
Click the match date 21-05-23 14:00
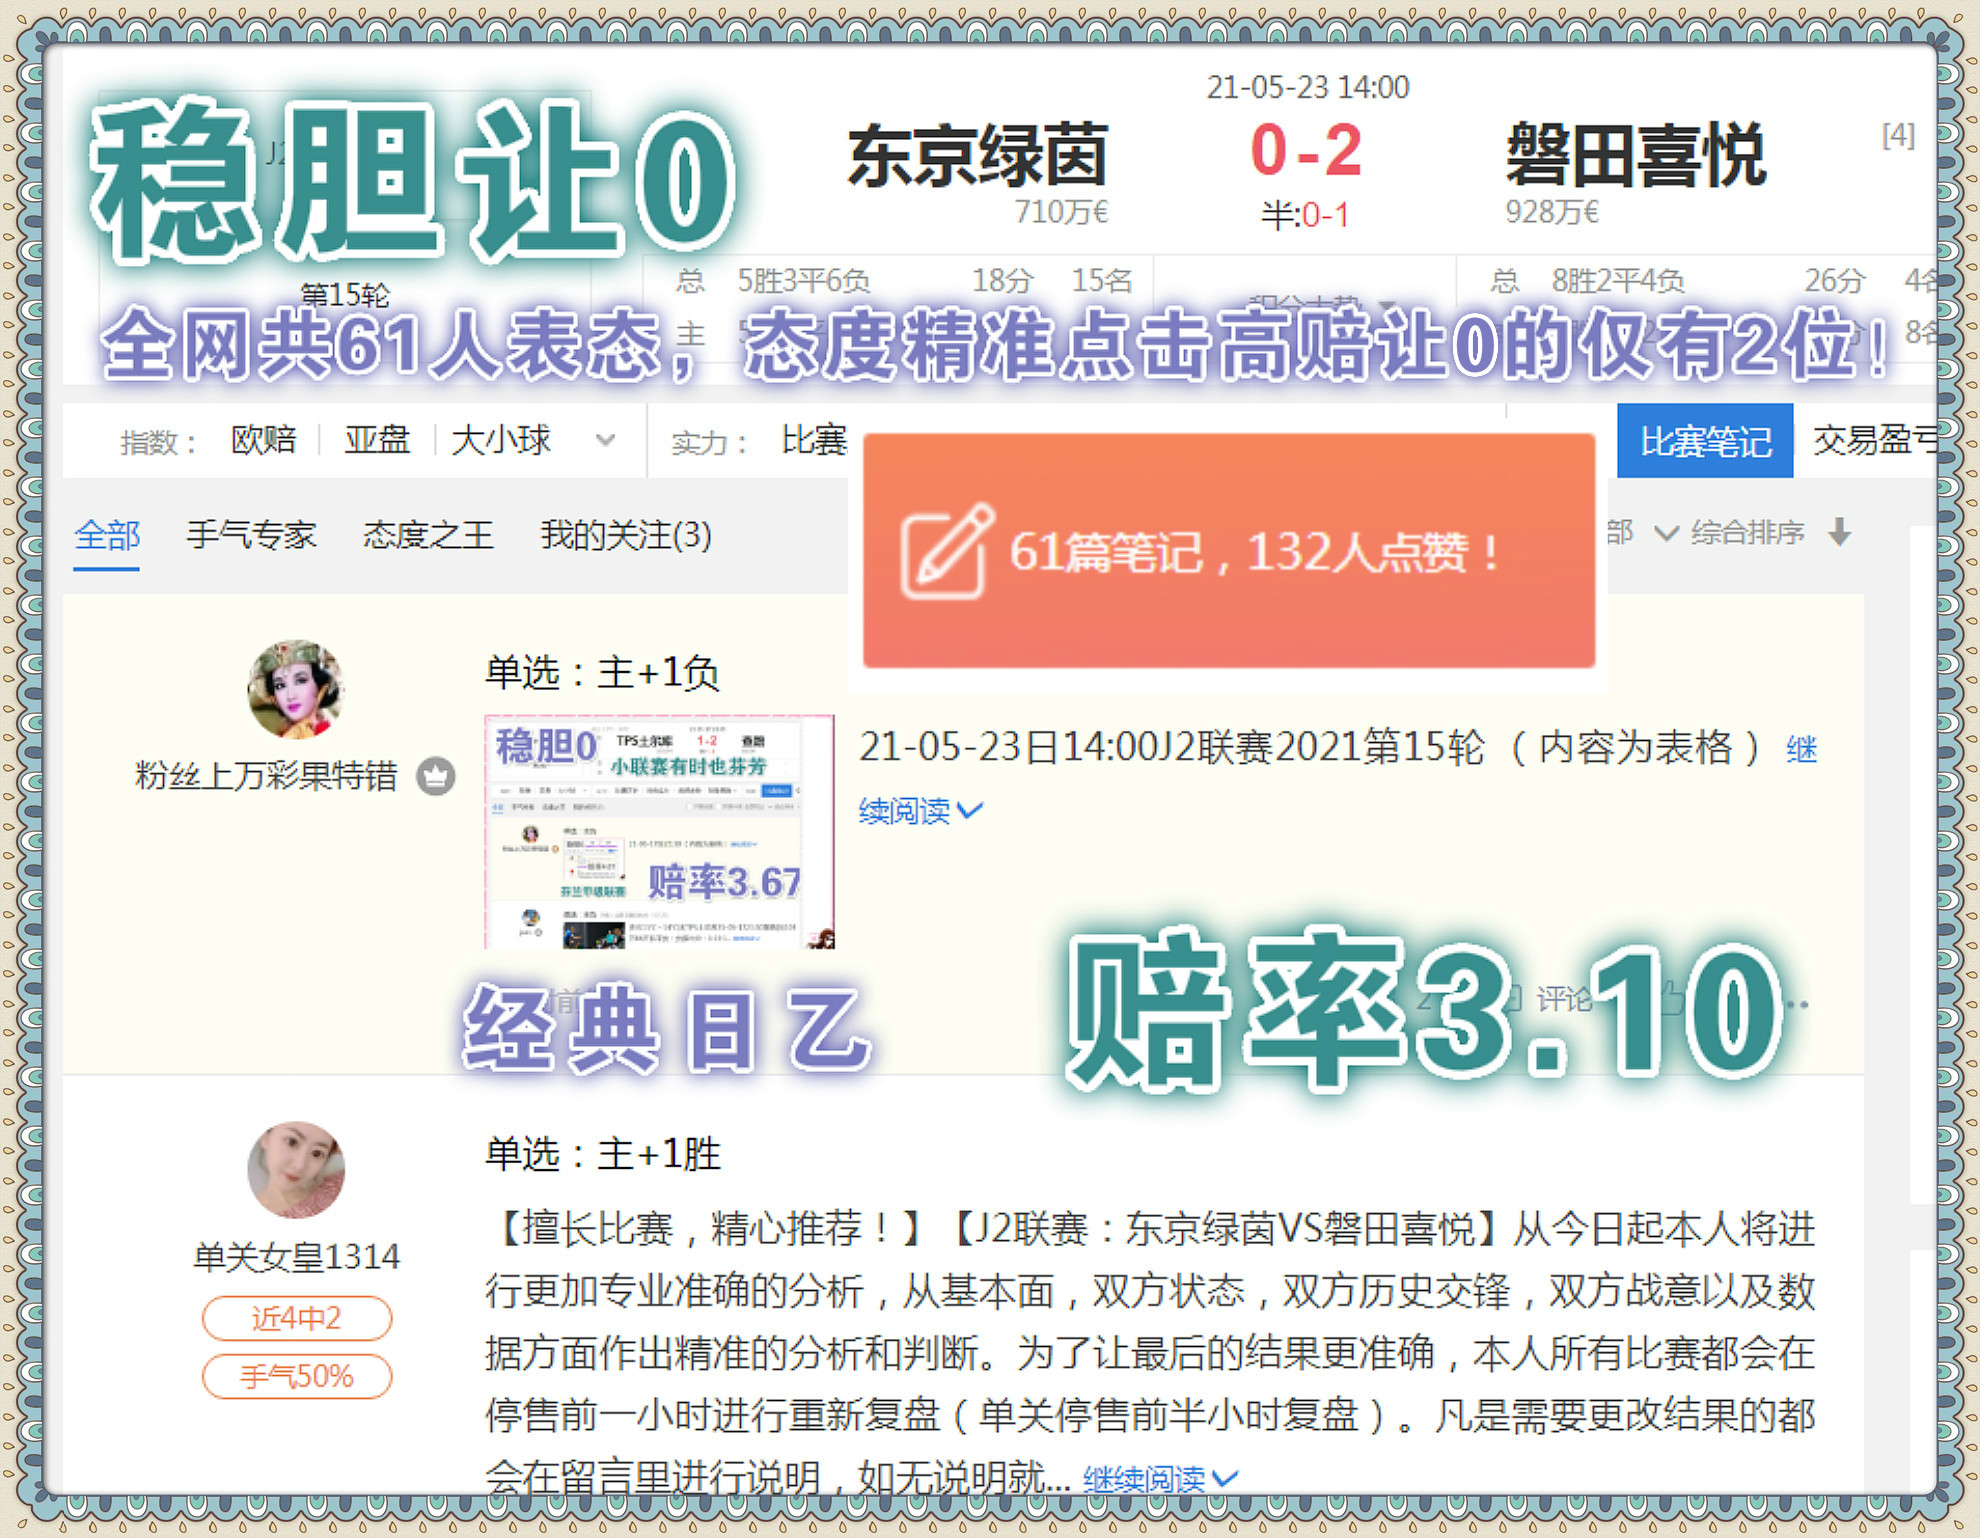(x=1307, y=87)
